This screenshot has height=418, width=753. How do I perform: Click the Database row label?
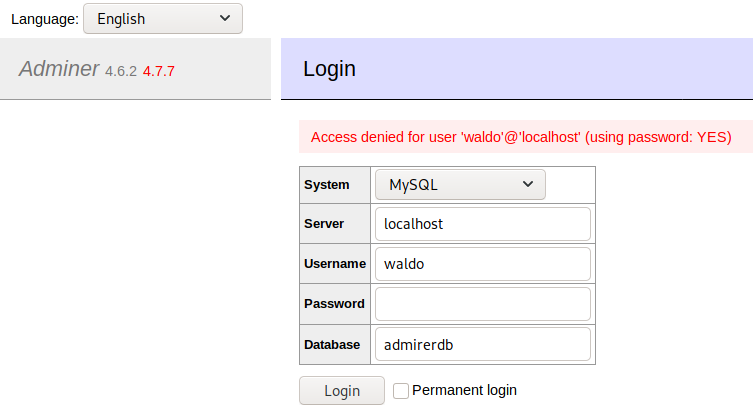coord(332,344)
